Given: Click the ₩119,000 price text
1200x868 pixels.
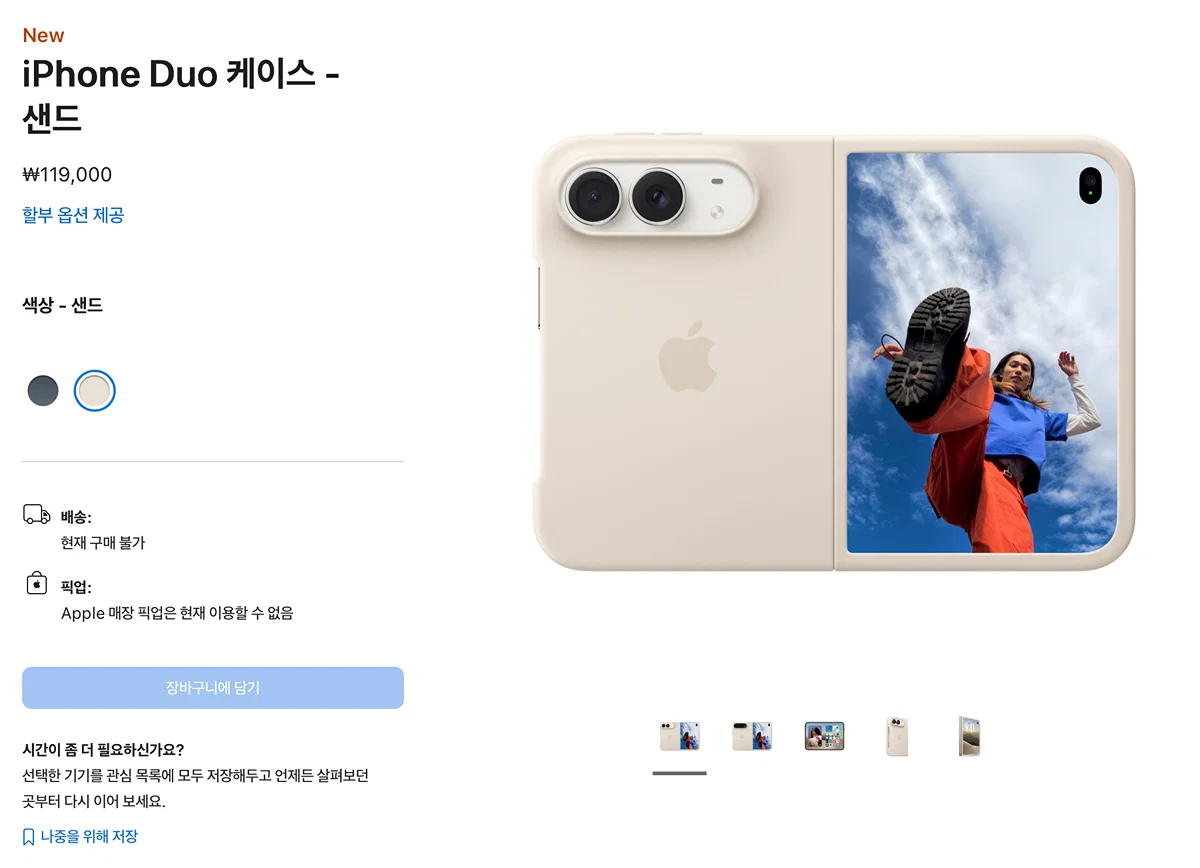Looking at the screenshot, I should click(x=67, y=175).
